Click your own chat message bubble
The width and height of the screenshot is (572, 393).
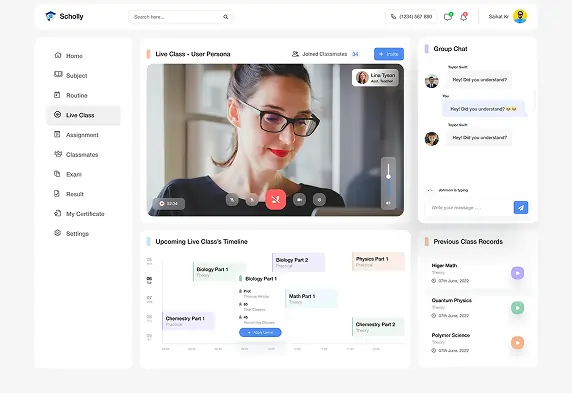pos(484,109)
